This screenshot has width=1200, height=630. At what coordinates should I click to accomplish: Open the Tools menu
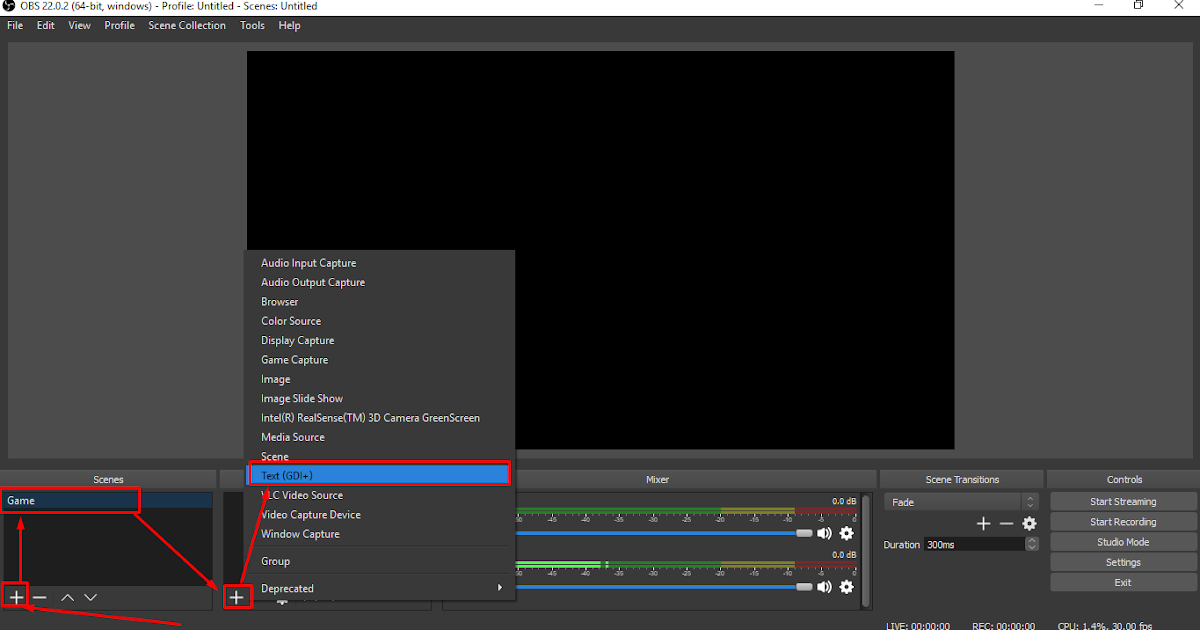(x=253, y=25)
